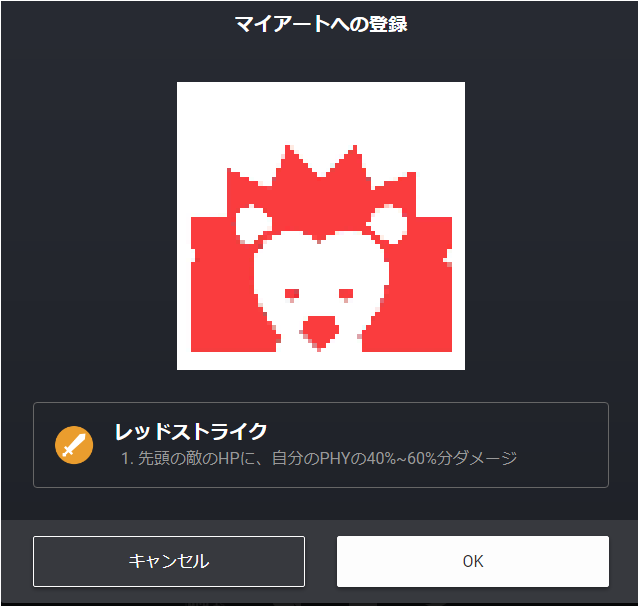Click the lion's left white round ear

point(253,224)
